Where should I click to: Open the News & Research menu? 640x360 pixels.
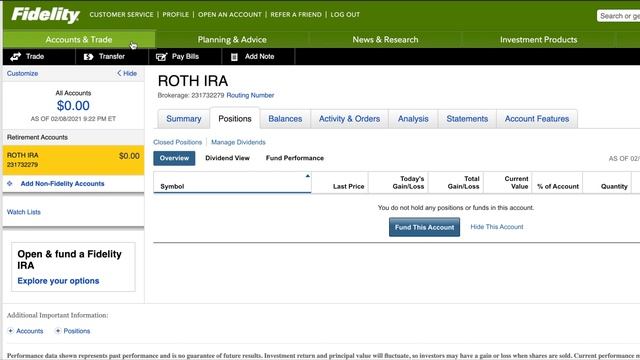click(x=385, y=40)
